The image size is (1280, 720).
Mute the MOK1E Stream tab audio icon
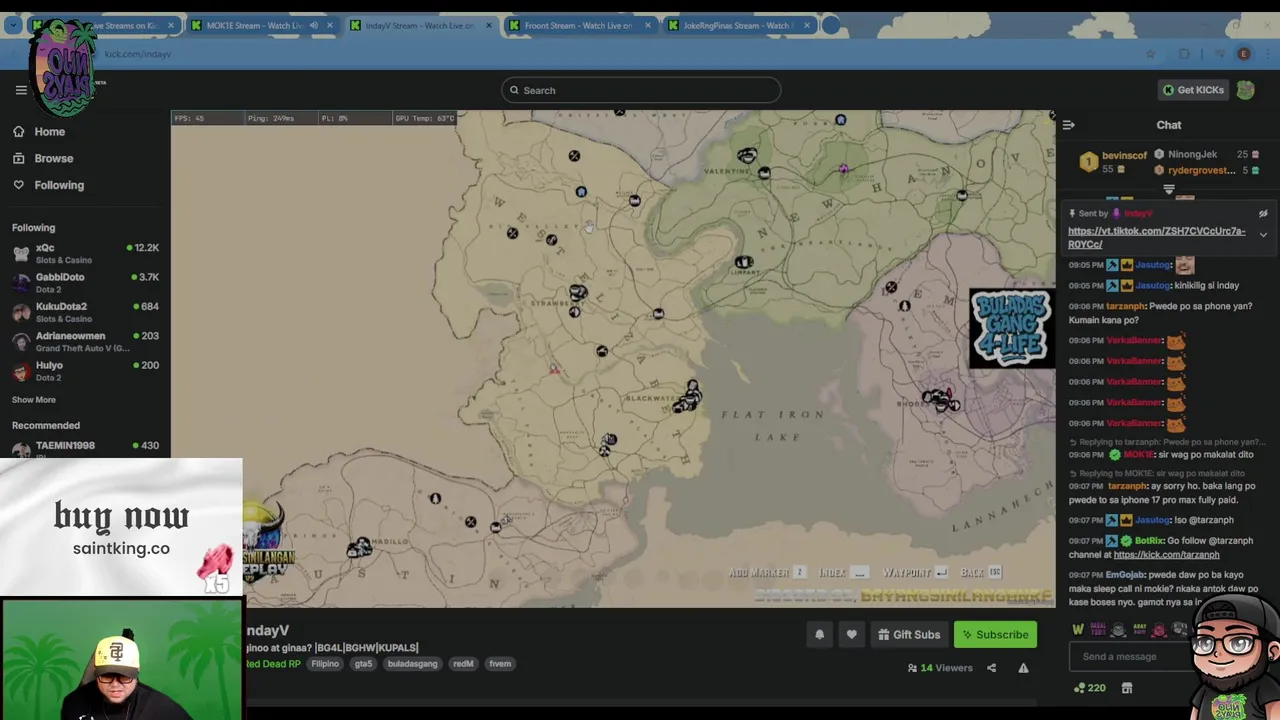(x=314, y=25)
